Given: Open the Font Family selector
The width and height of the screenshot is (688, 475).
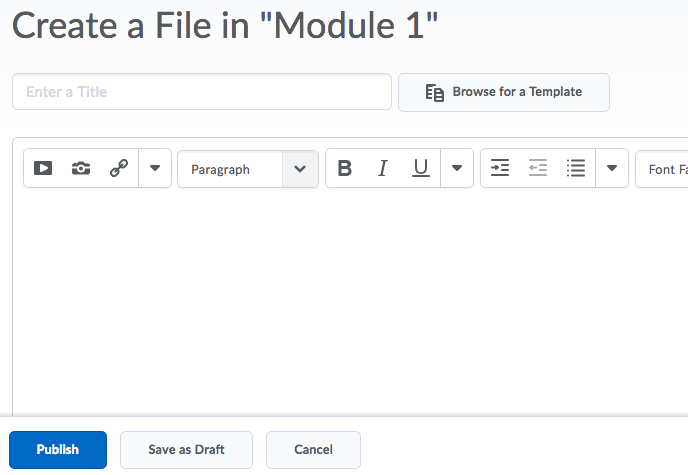Looking at the screenshot, I should 662,170.
